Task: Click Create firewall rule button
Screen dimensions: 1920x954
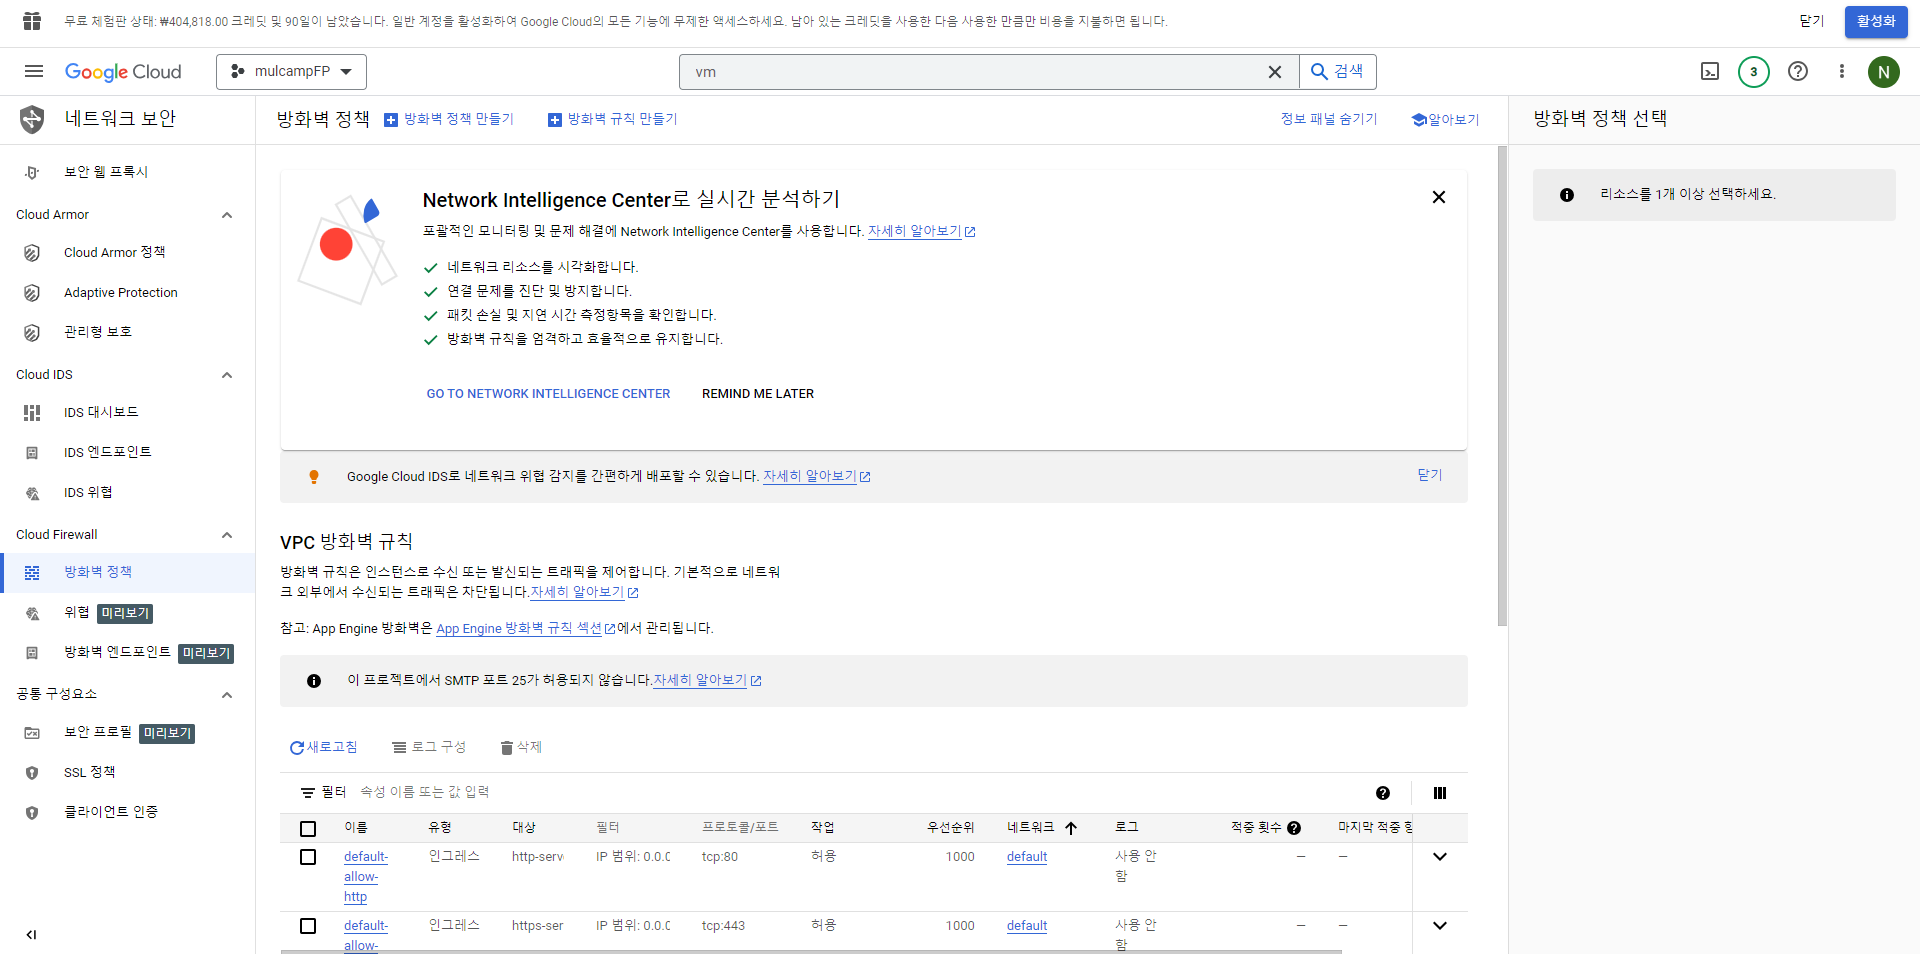Action: tap(613, 119)
